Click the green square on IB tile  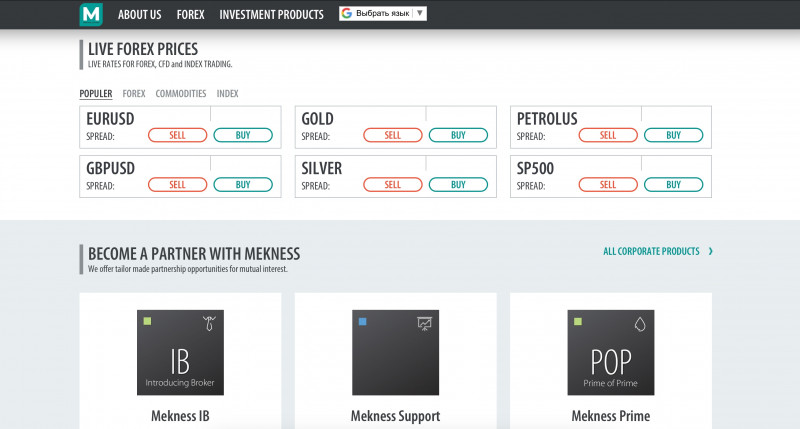tap(147, 321)
